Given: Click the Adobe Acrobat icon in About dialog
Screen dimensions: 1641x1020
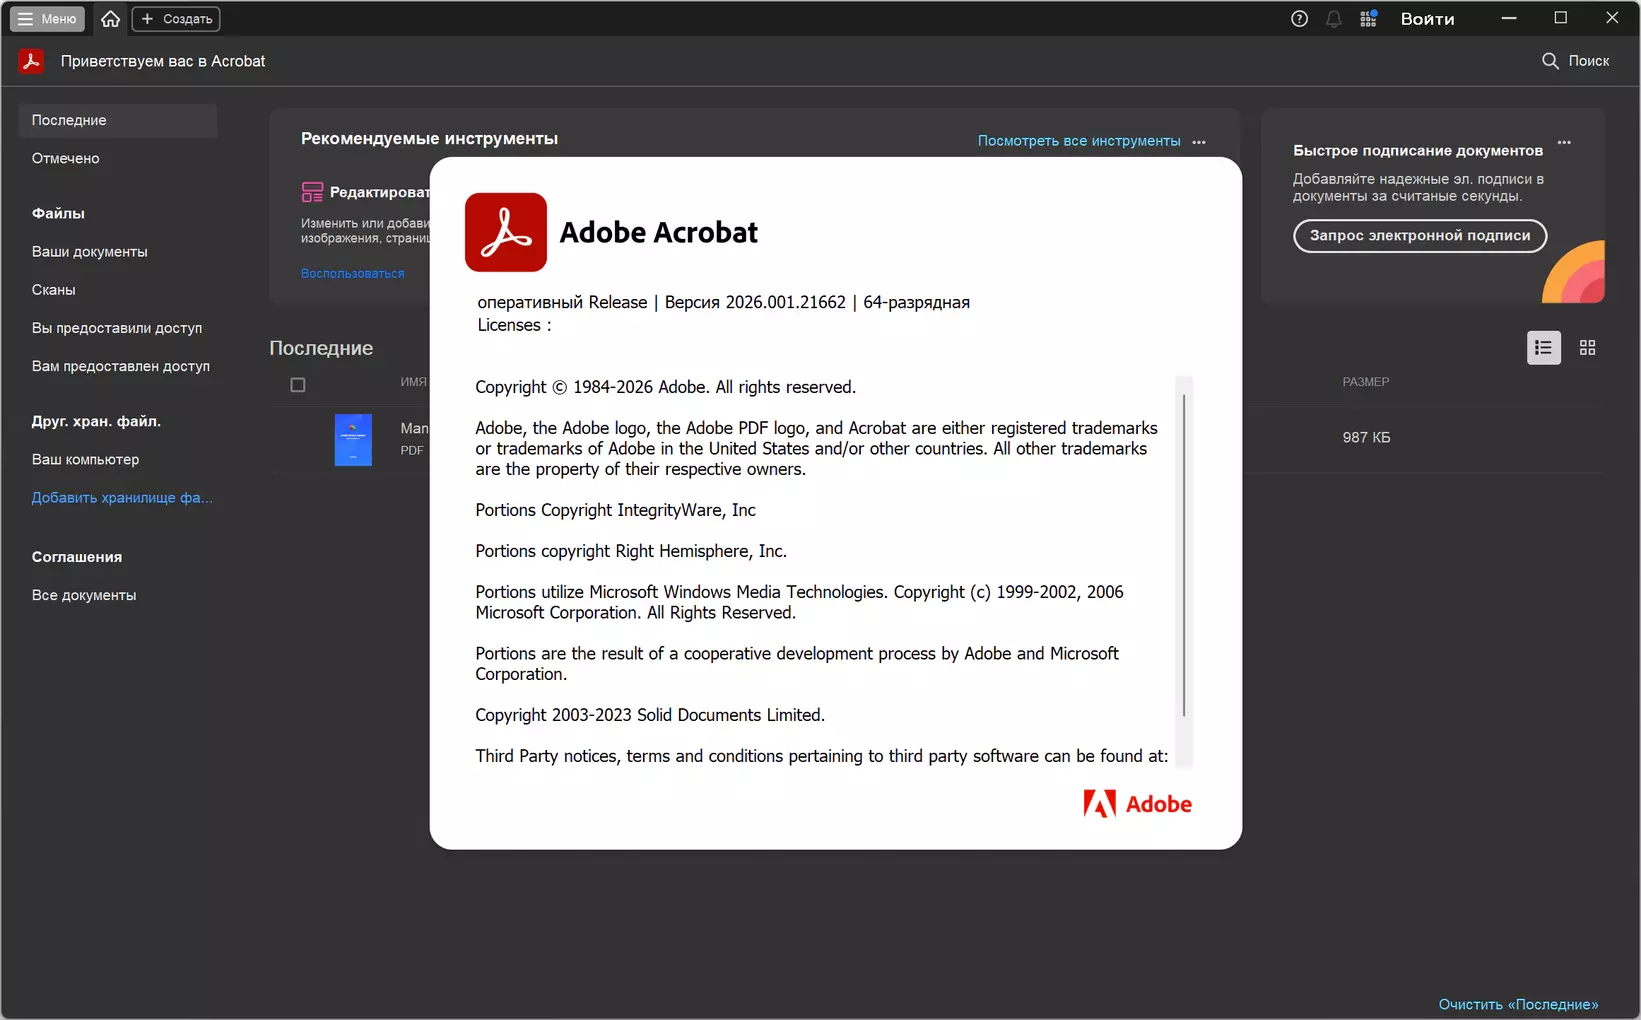Looking at the screenshot, I should click(506, 232).
